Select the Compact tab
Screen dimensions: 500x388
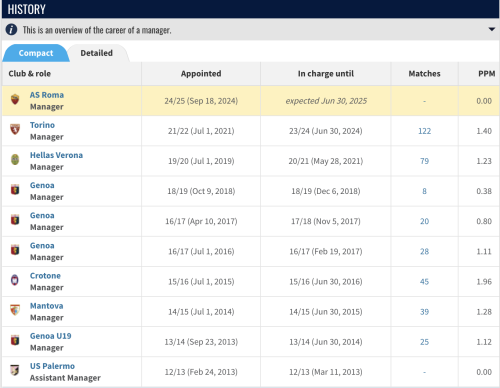tap(36, 53)
